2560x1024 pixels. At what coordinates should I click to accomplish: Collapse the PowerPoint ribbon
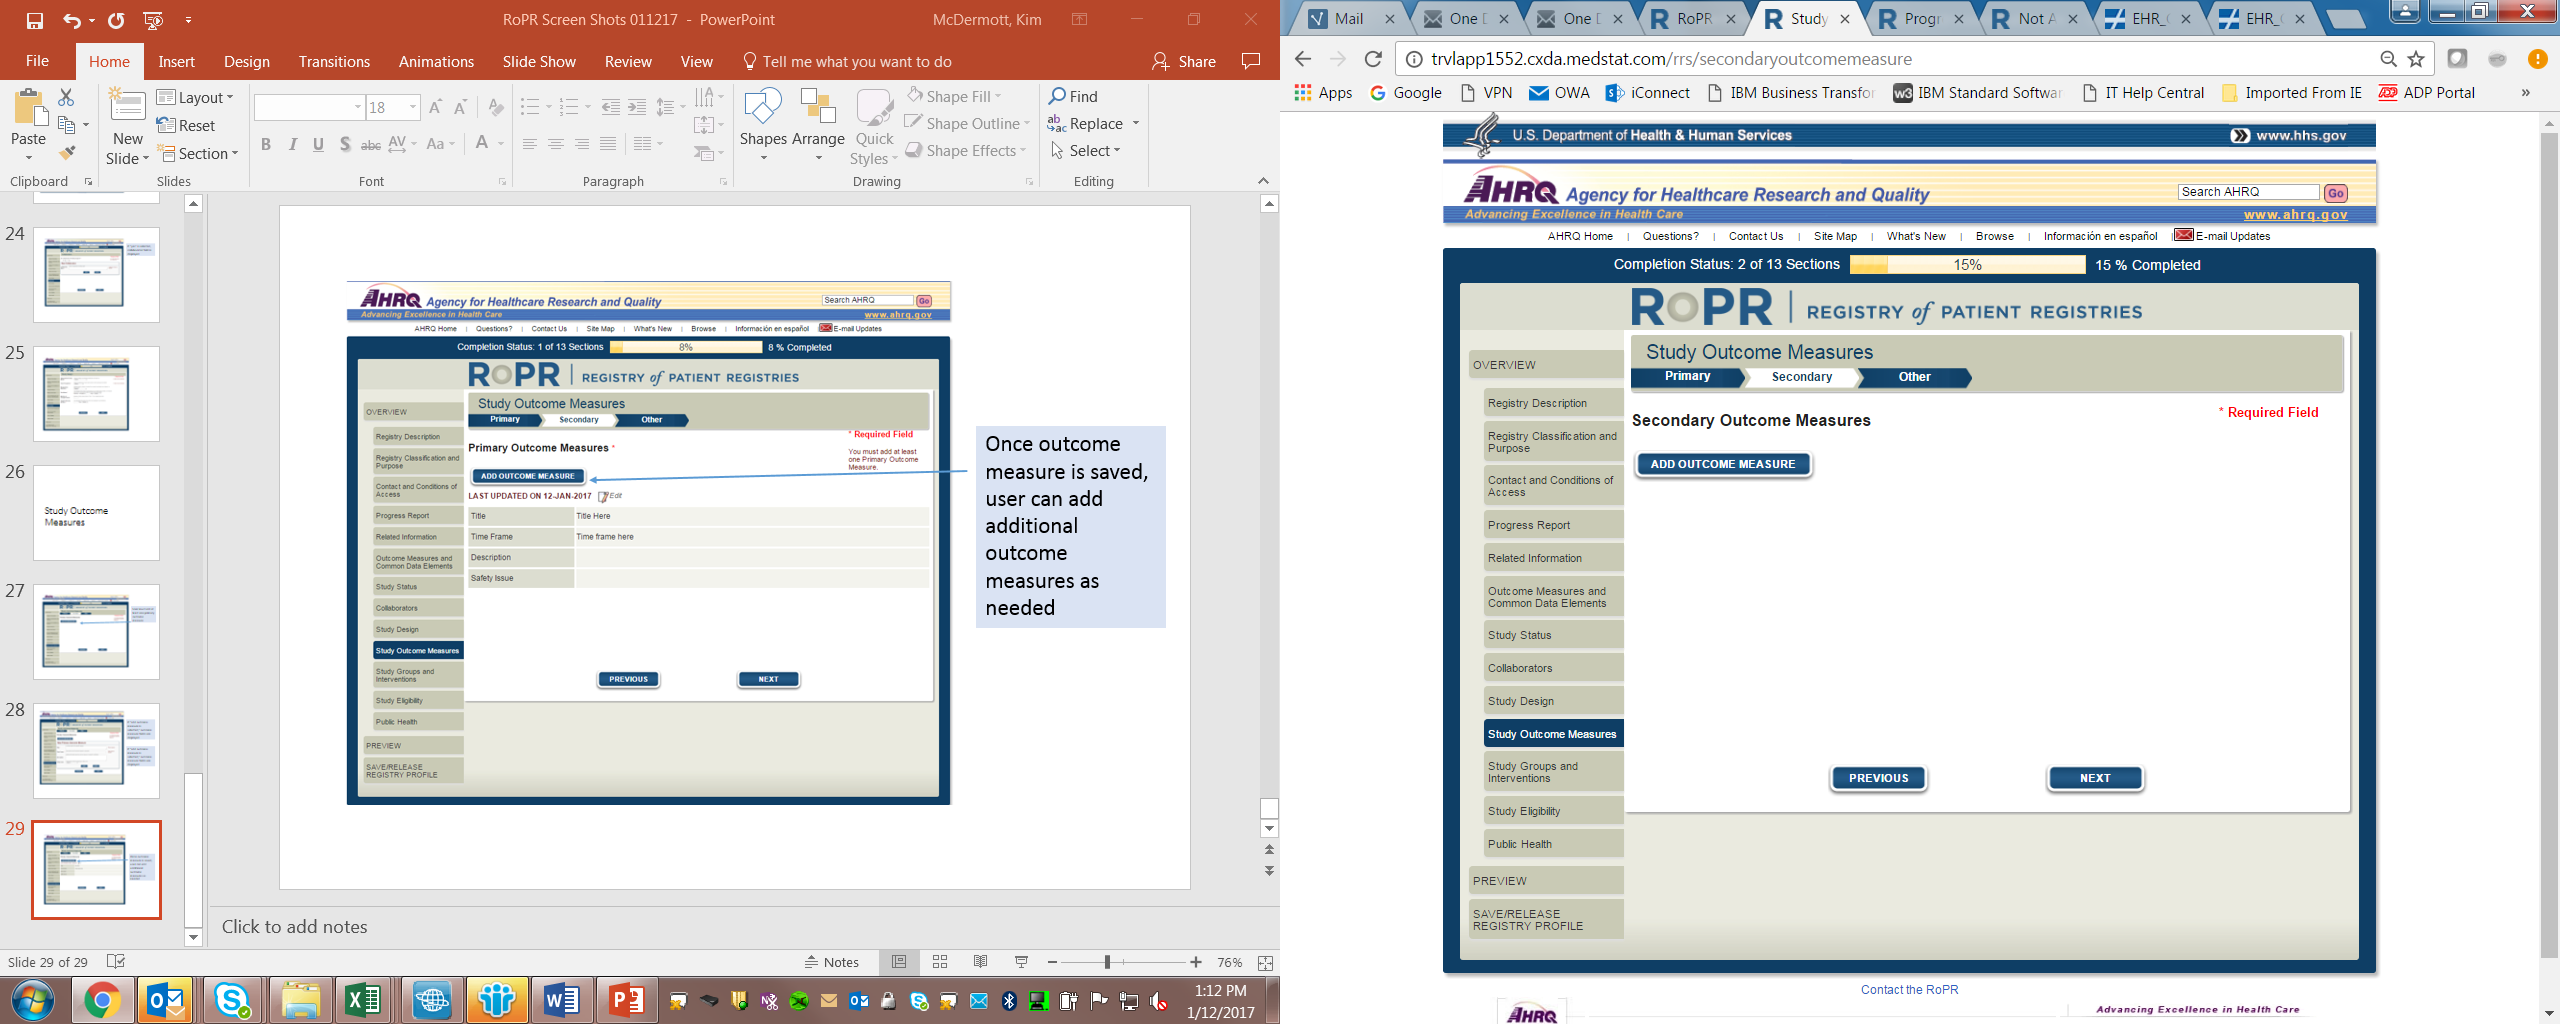coord(1263,181)
